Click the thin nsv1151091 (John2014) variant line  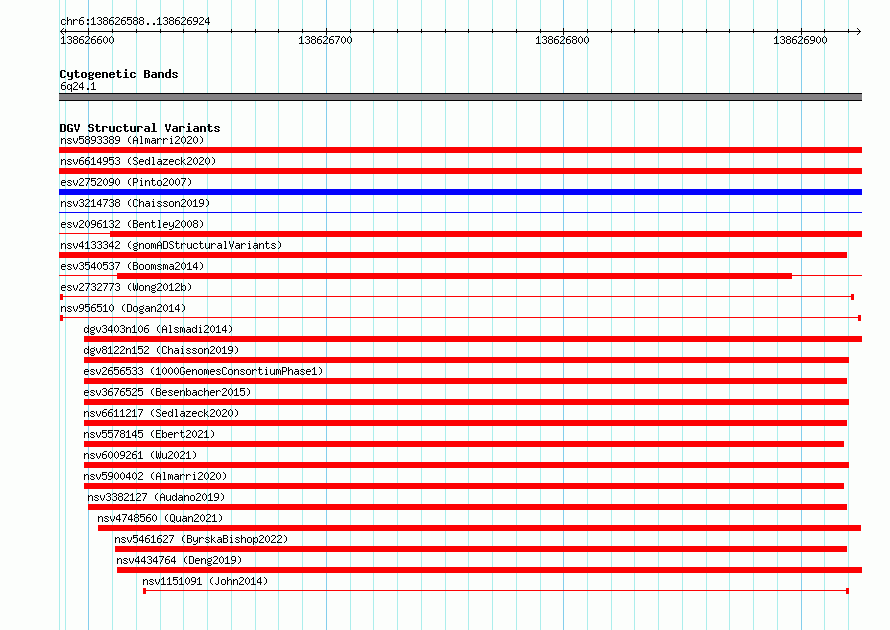[496, 591]
